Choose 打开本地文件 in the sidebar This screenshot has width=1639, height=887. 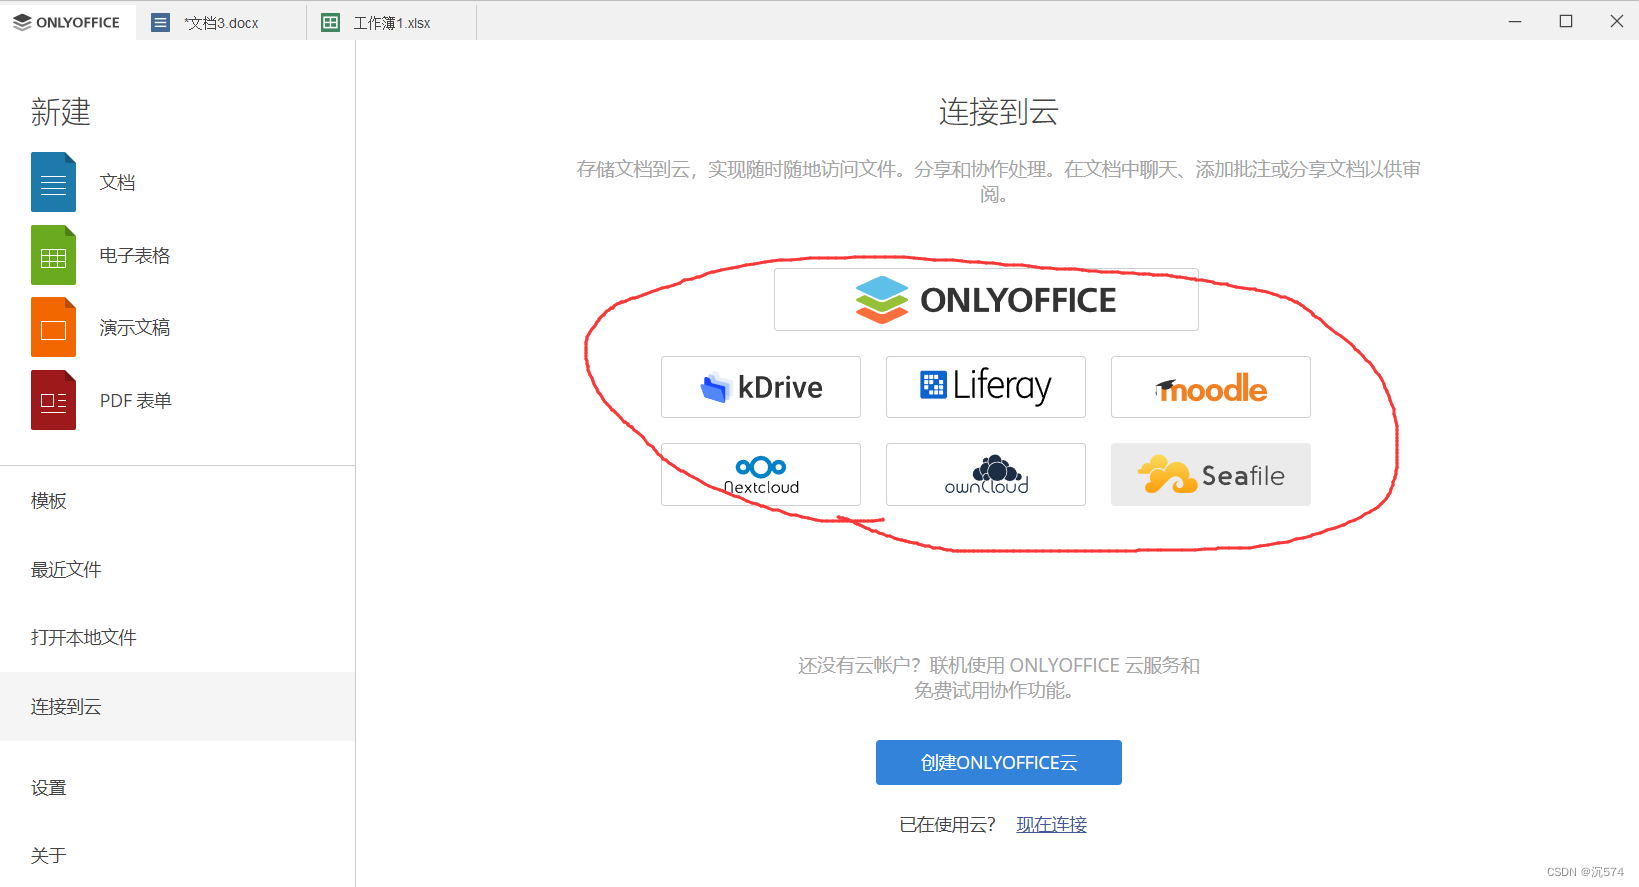click(177, 637)
